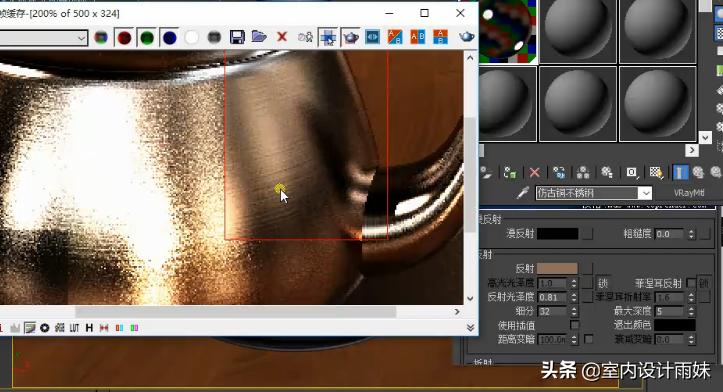Toggle the blue channel button
Screen dimensions: 723x392
pyautogui.click(x=169, y=37)
